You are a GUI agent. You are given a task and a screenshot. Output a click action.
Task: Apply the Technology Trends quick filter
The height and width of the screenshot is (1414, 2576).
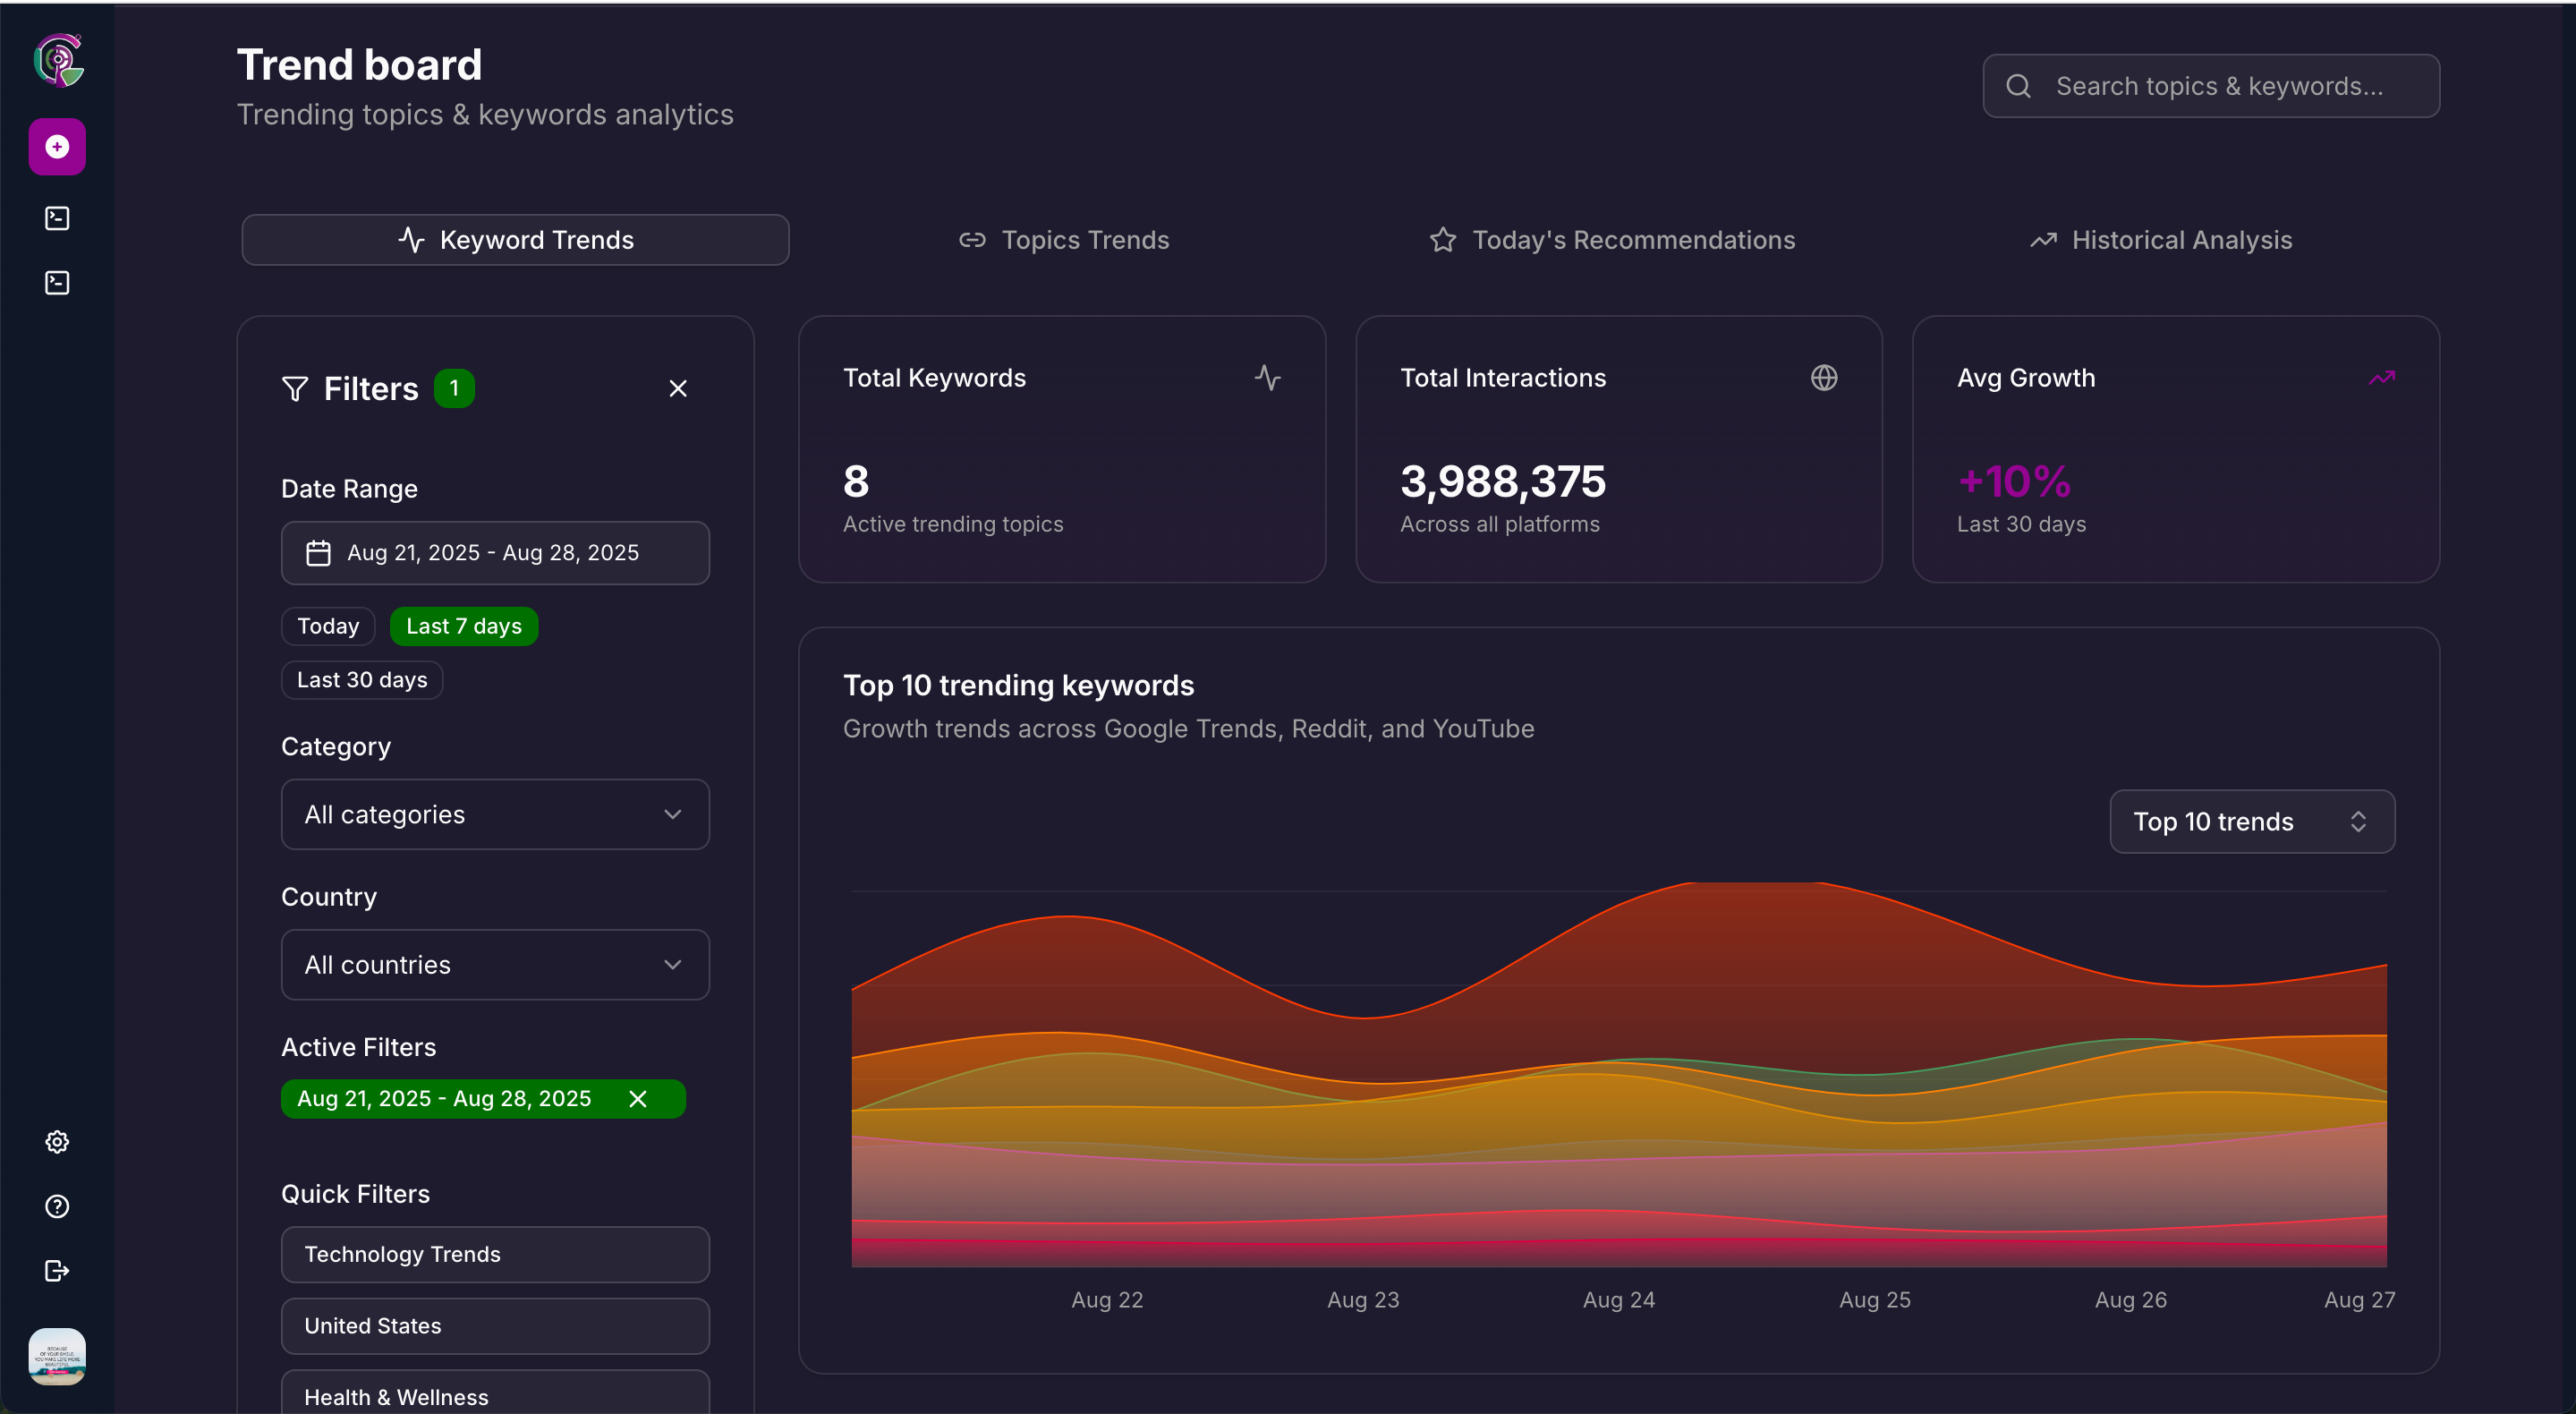[x=495, y=1254]
